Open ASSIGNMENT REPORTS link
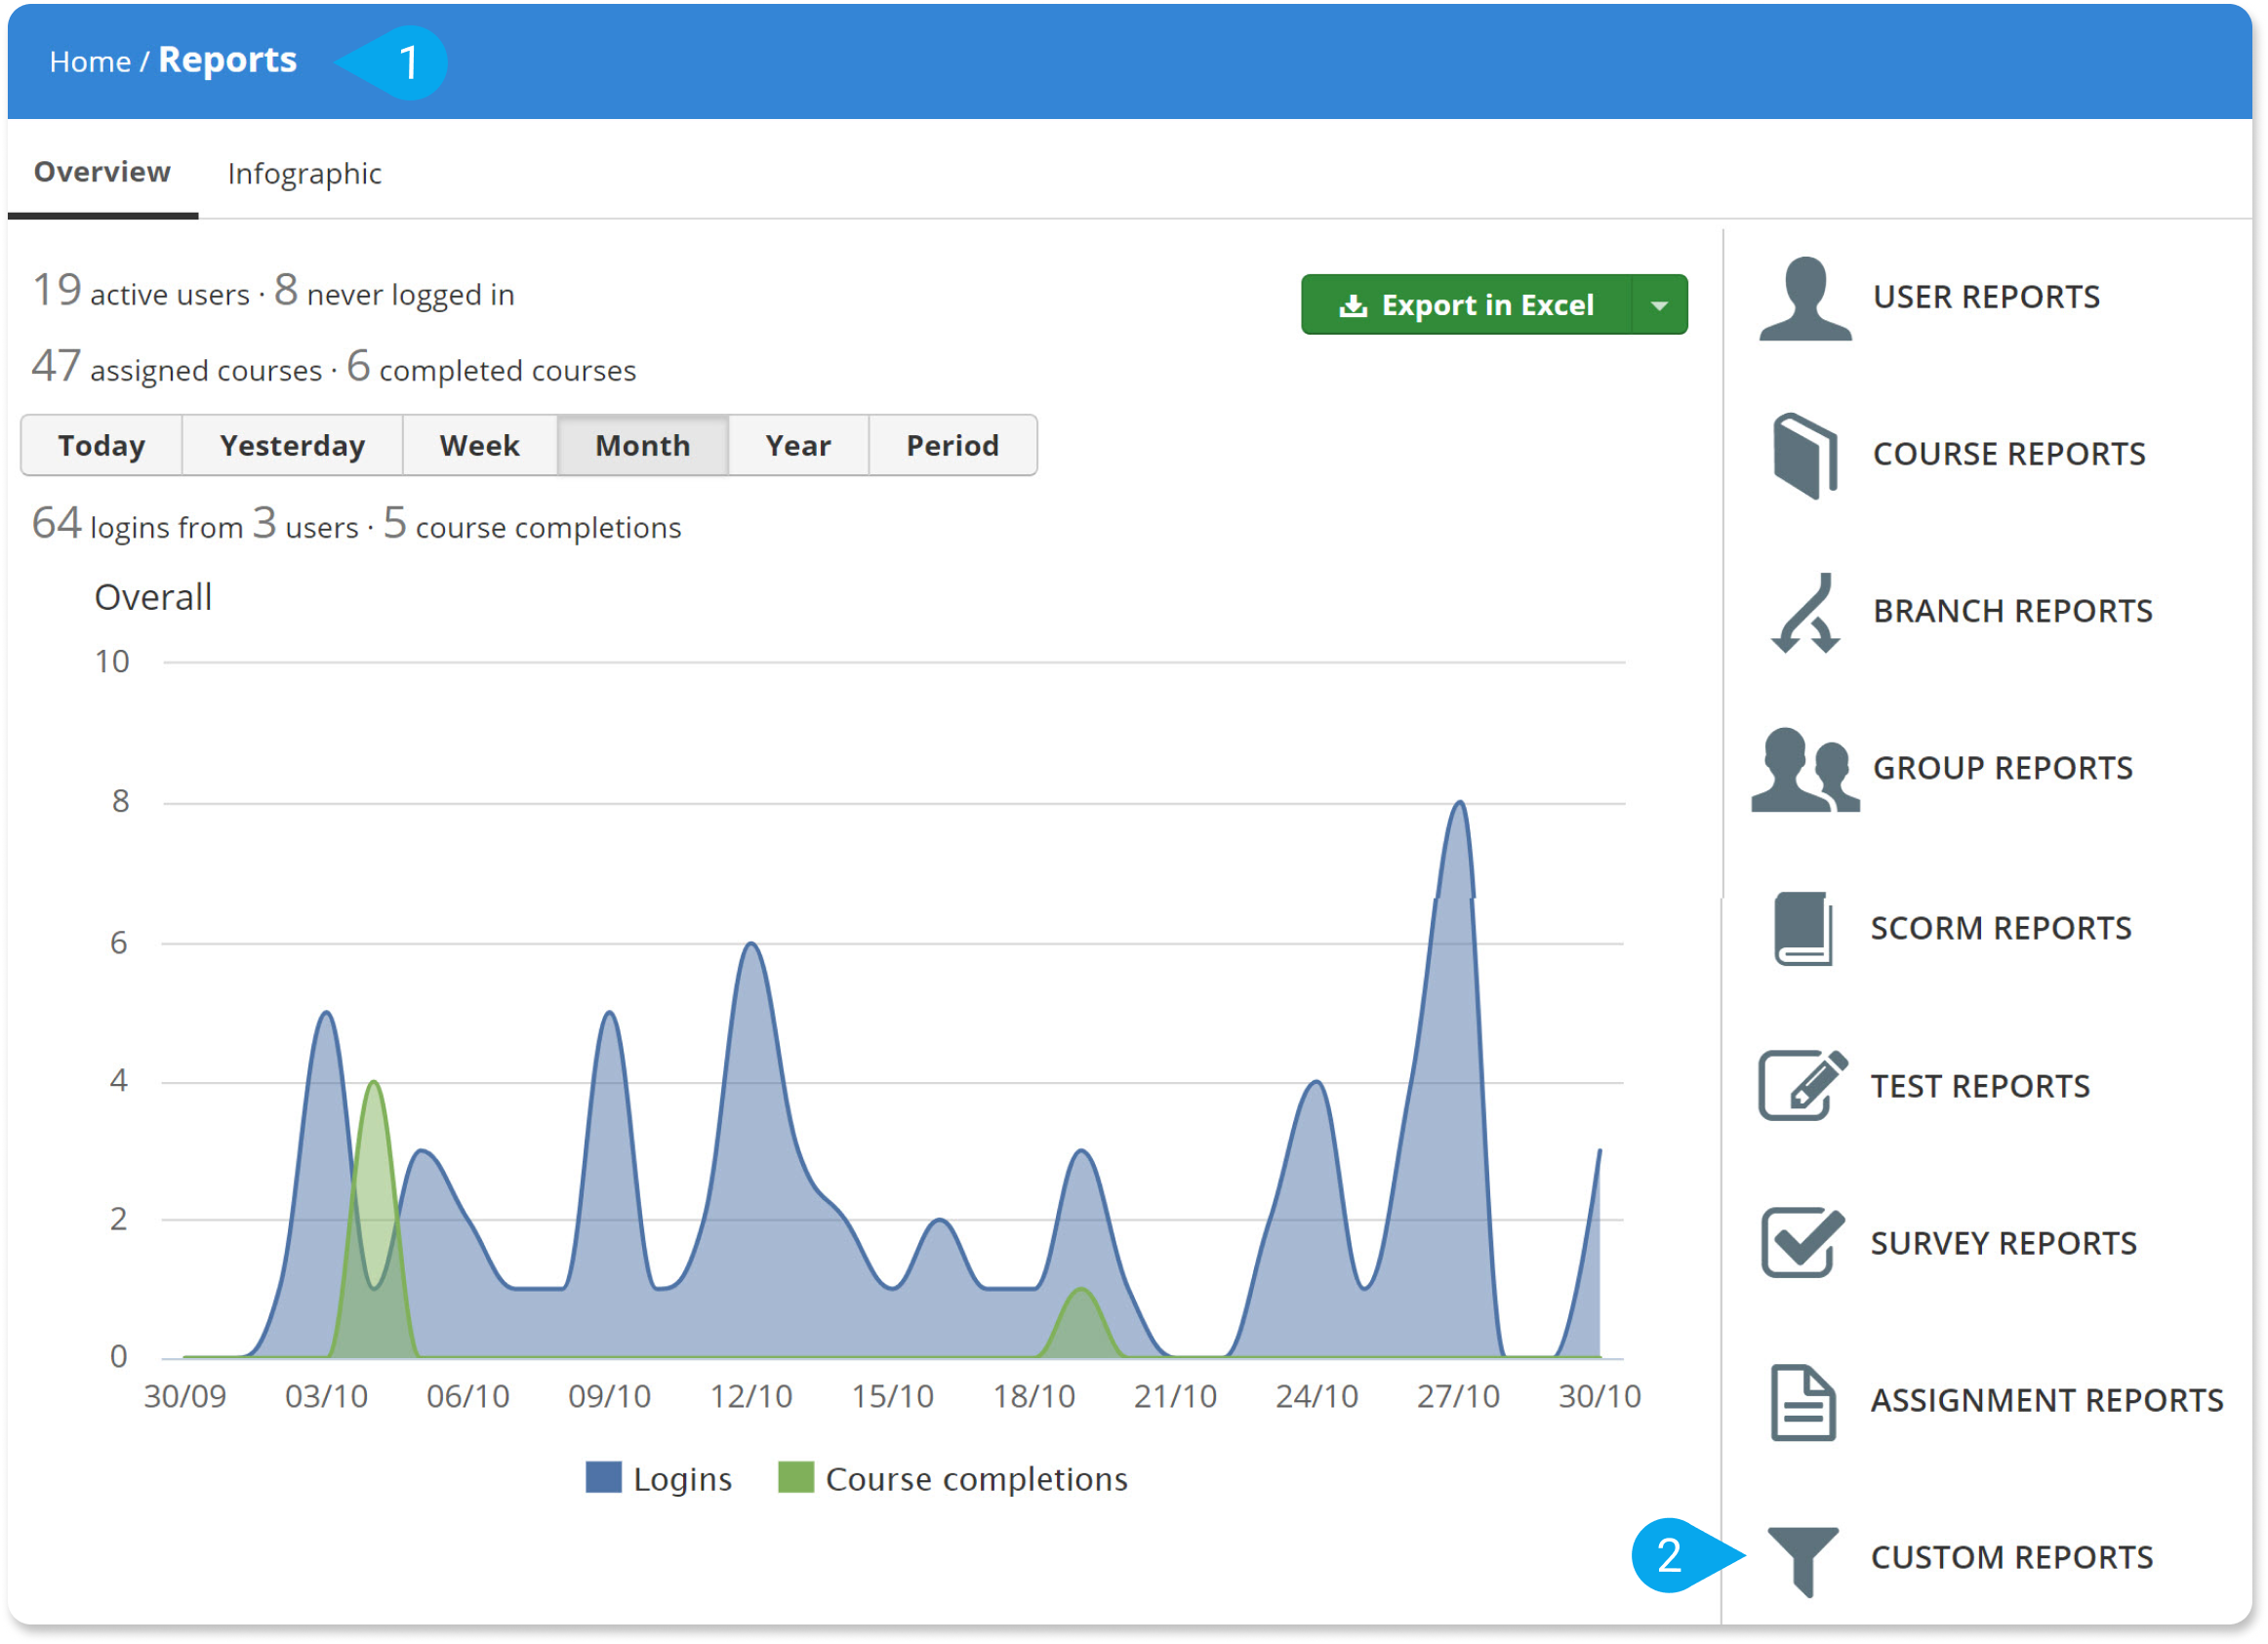 2047,1401
